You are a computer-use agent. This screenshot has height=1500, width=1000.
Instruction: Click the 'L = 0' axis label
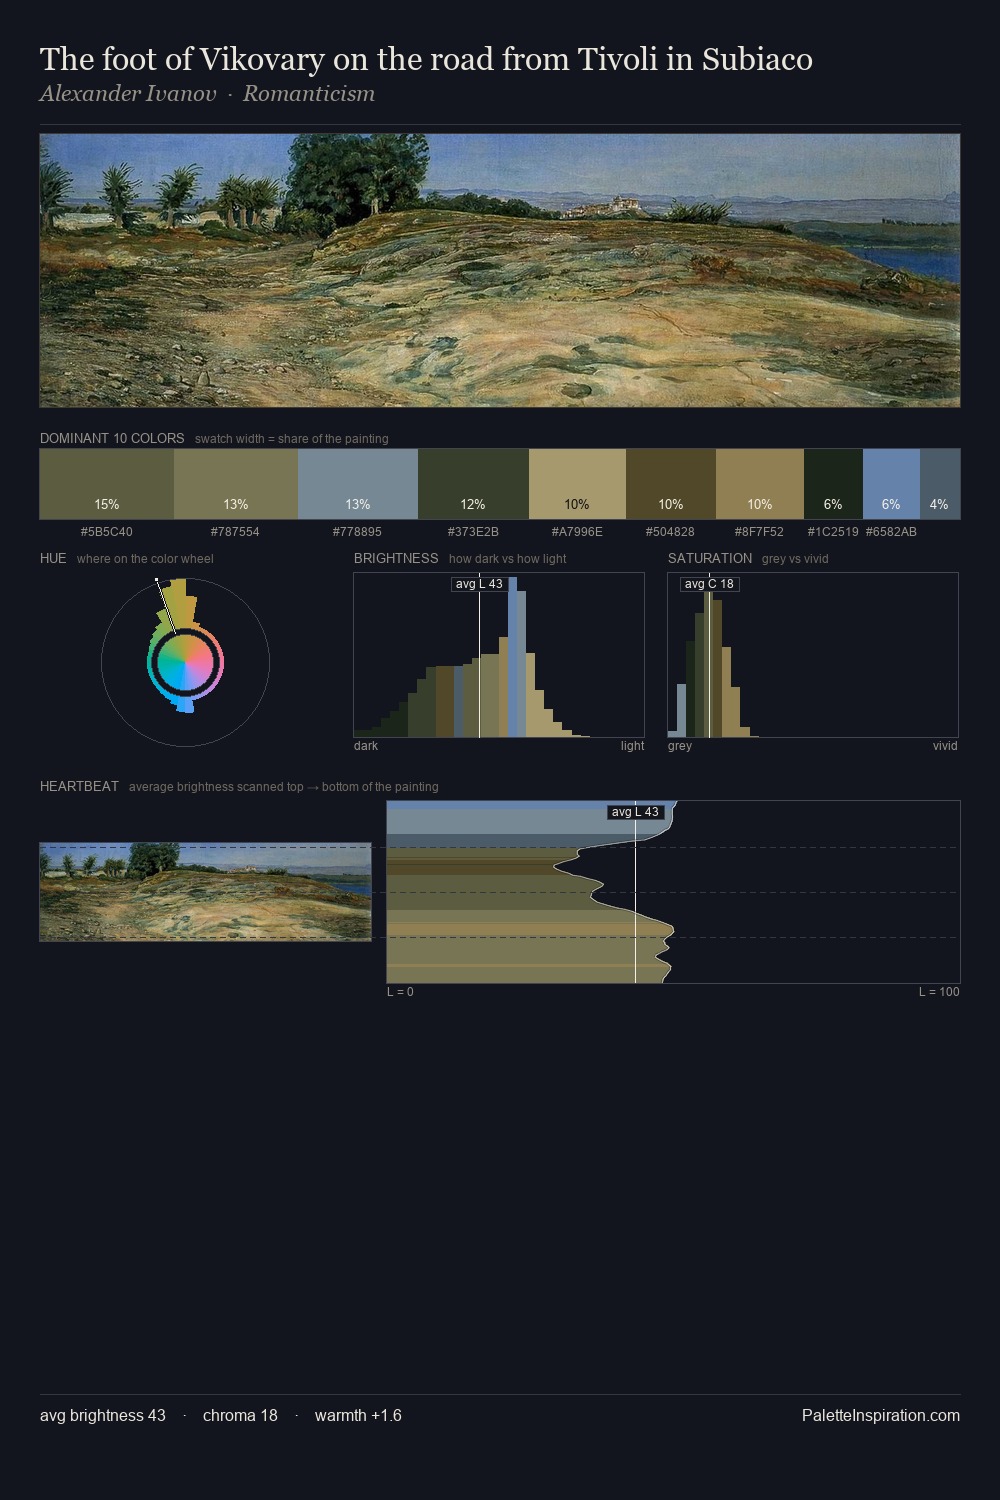(400, 992)
